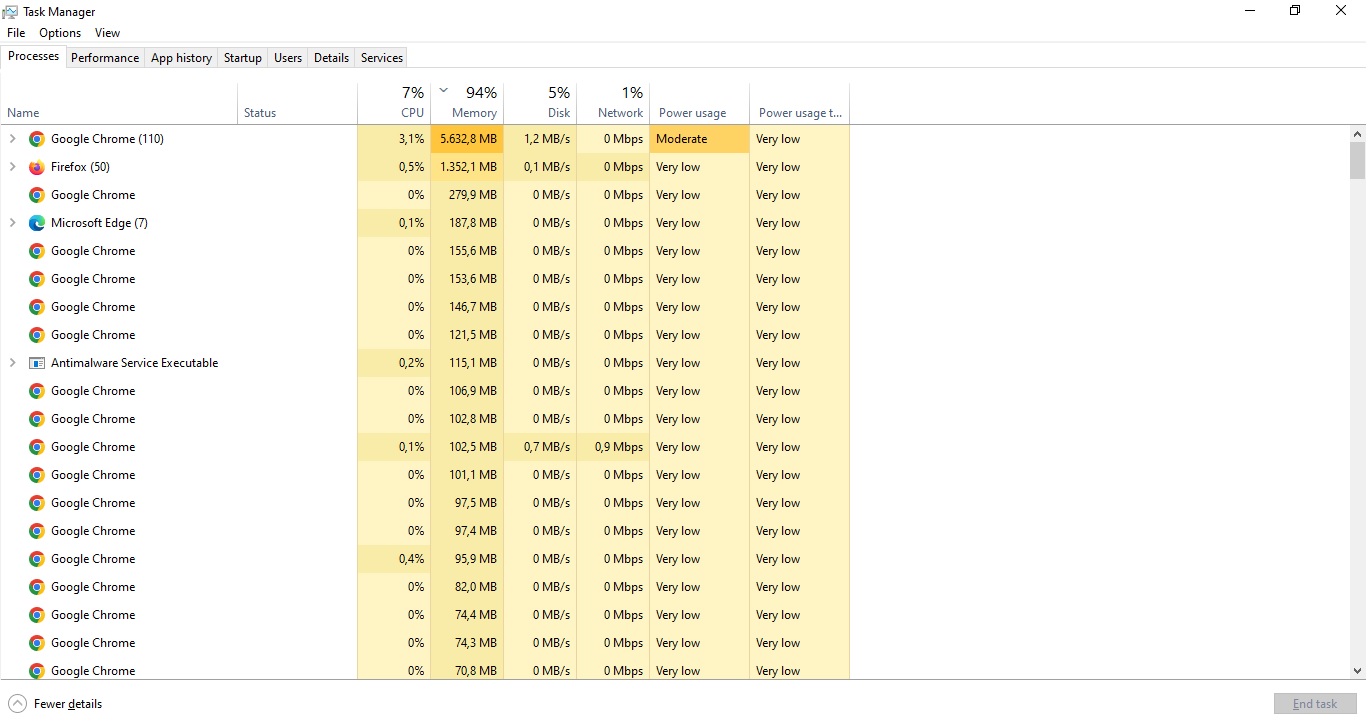This screenshot has height=728, width=1368.
Task: Click the Microsoft Edge browser icon
Action: [36, 223]
